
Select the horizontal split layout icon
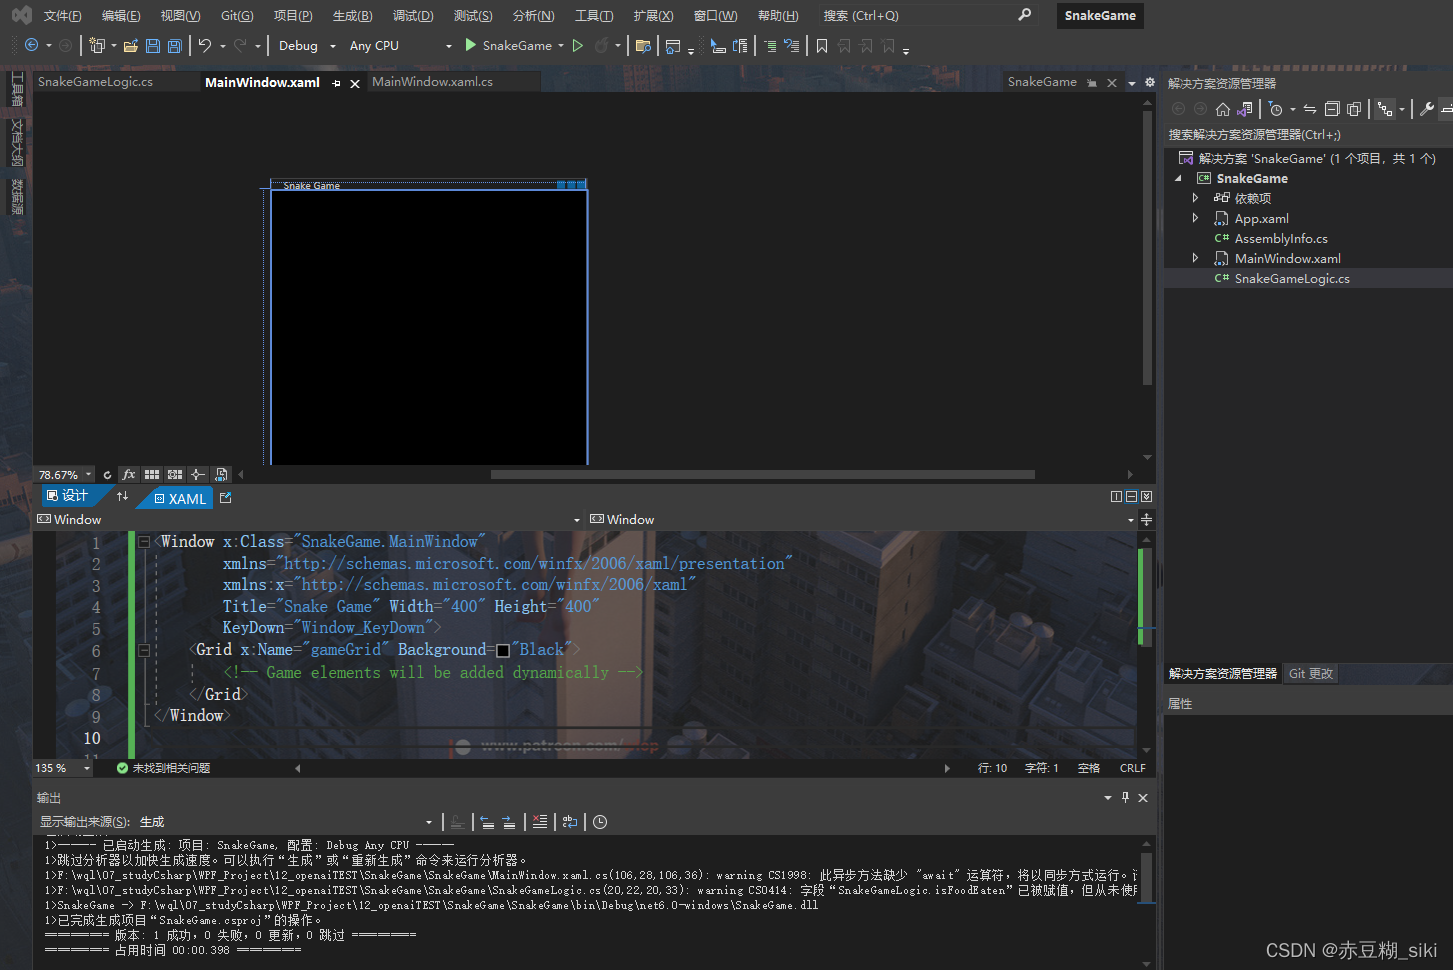[x=1131, y=496]
